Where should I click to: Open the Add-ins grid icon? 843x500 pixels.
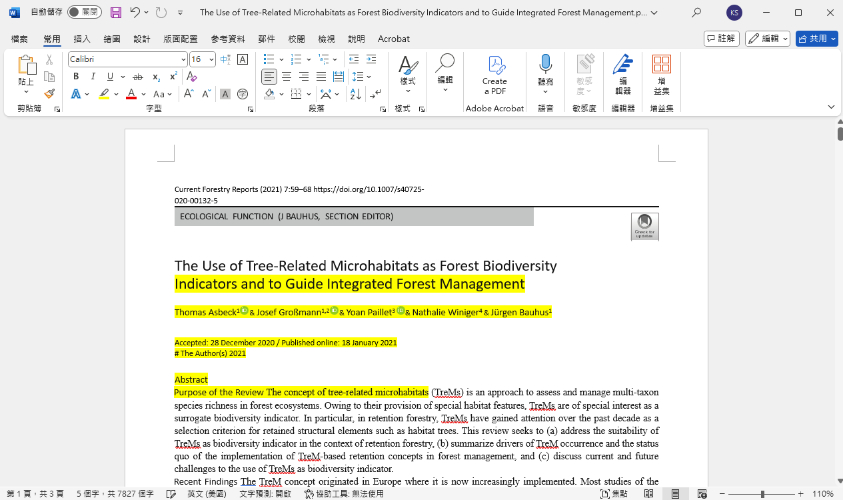click(x=662, y=70)
